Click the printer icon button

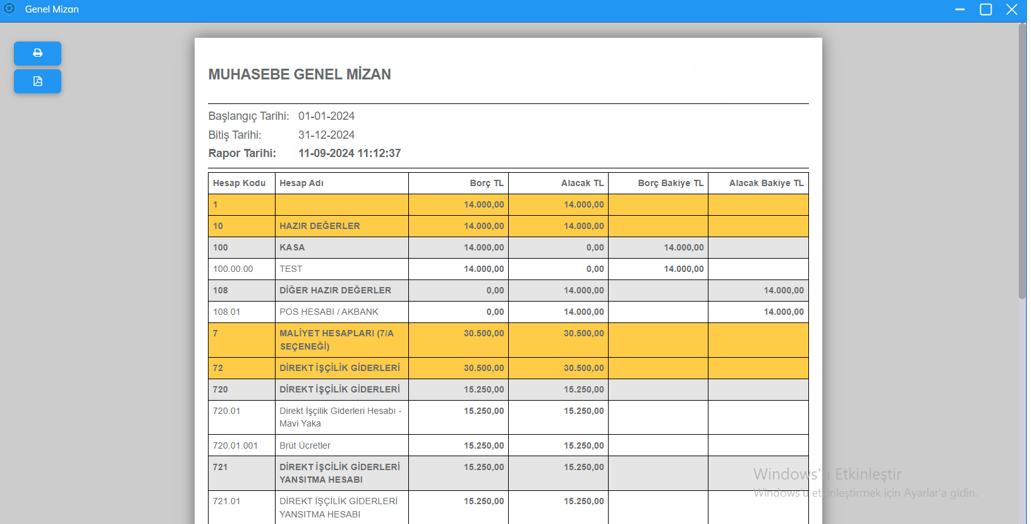pyautogui.click(x=38, y=53)
